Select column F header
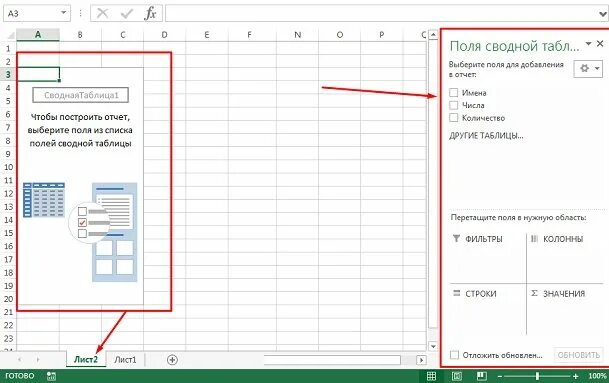The width and height of the screenshot is (609, 383). tap(249, 35)
